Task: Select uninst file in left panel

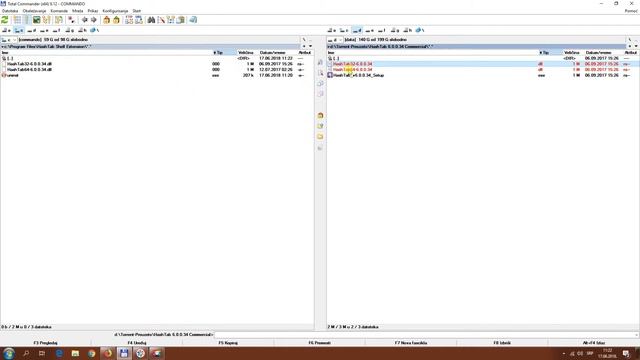Action: click(x=13, y=76)
